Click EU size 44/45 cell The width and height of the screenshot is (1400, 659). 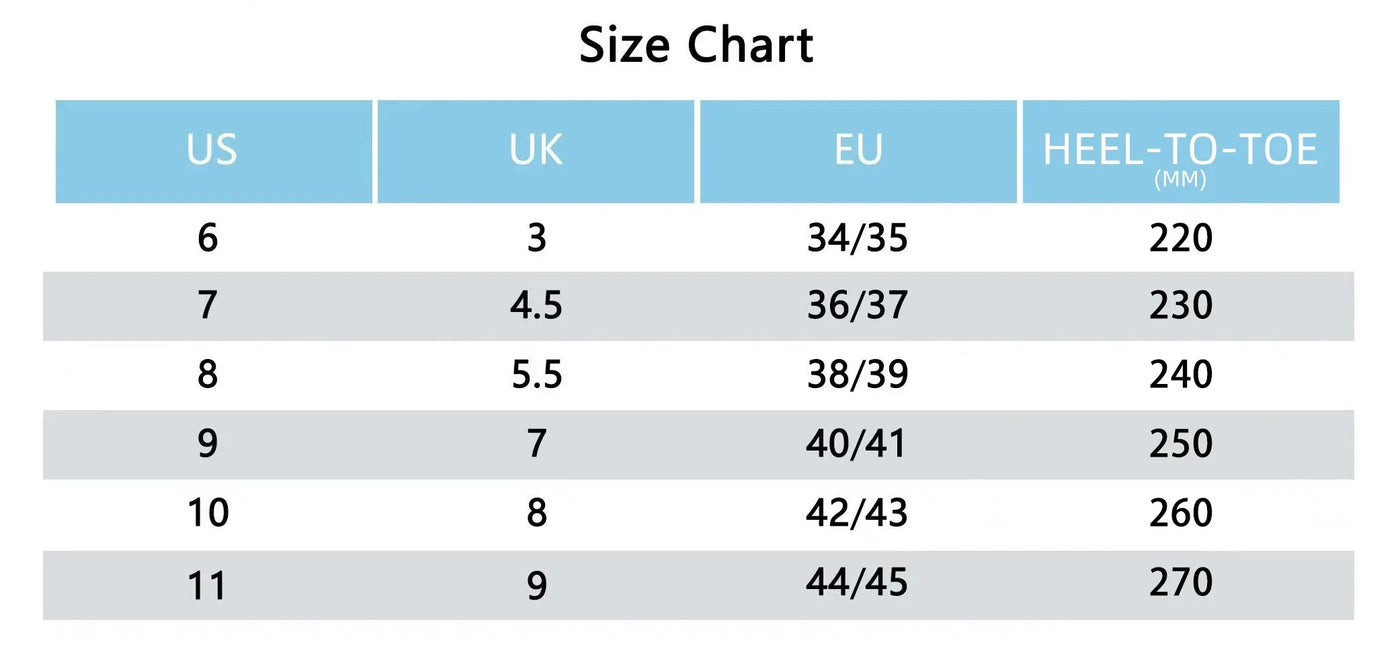tap(857, 581)
